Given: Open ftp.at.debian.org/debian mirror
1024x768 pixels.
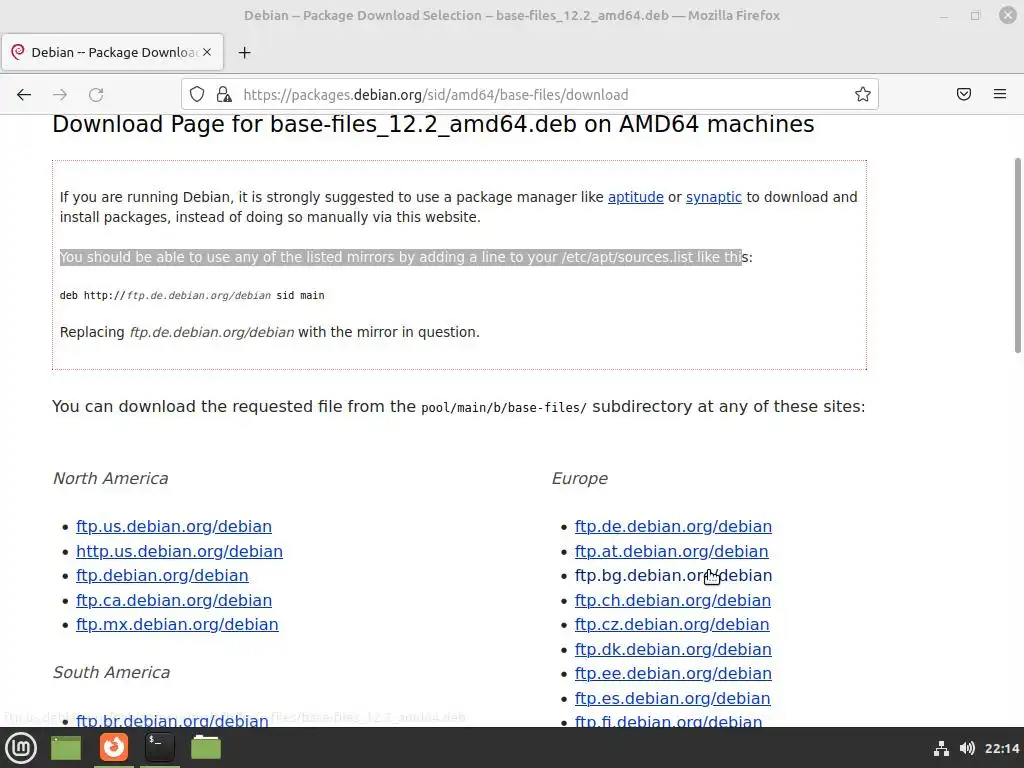Looking at the screenshot, I should click(x=671, y=551).
